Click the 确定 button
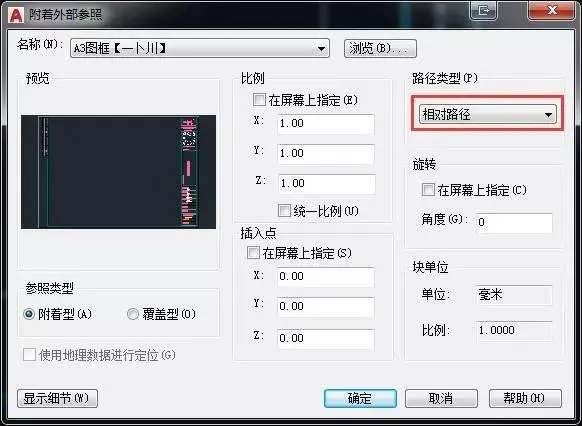Viewport: 582px width, 426px height. click(x=360, y=399)
